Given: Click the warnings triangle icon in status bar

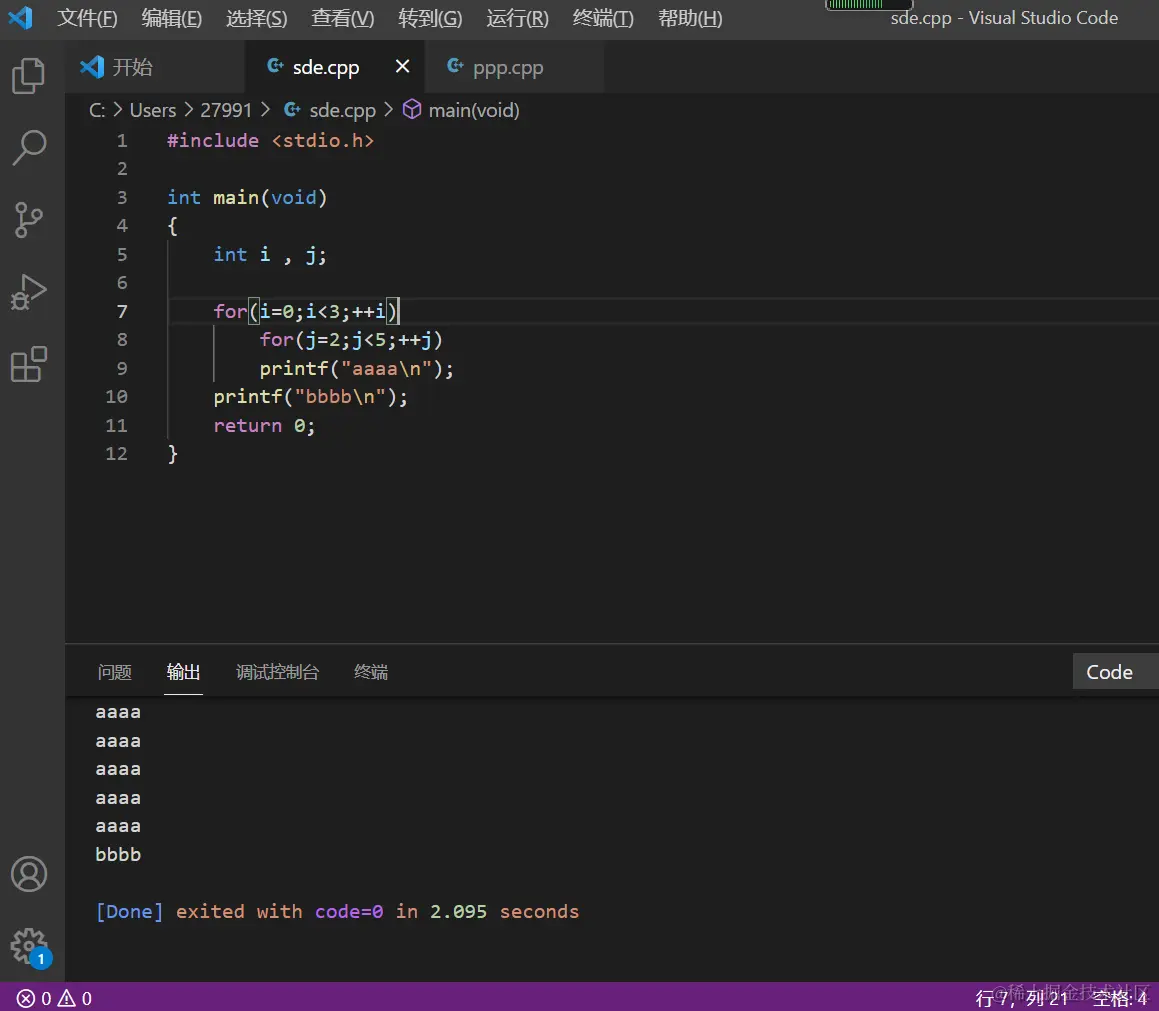Looking at the screenshot, I should coord(67,998).
